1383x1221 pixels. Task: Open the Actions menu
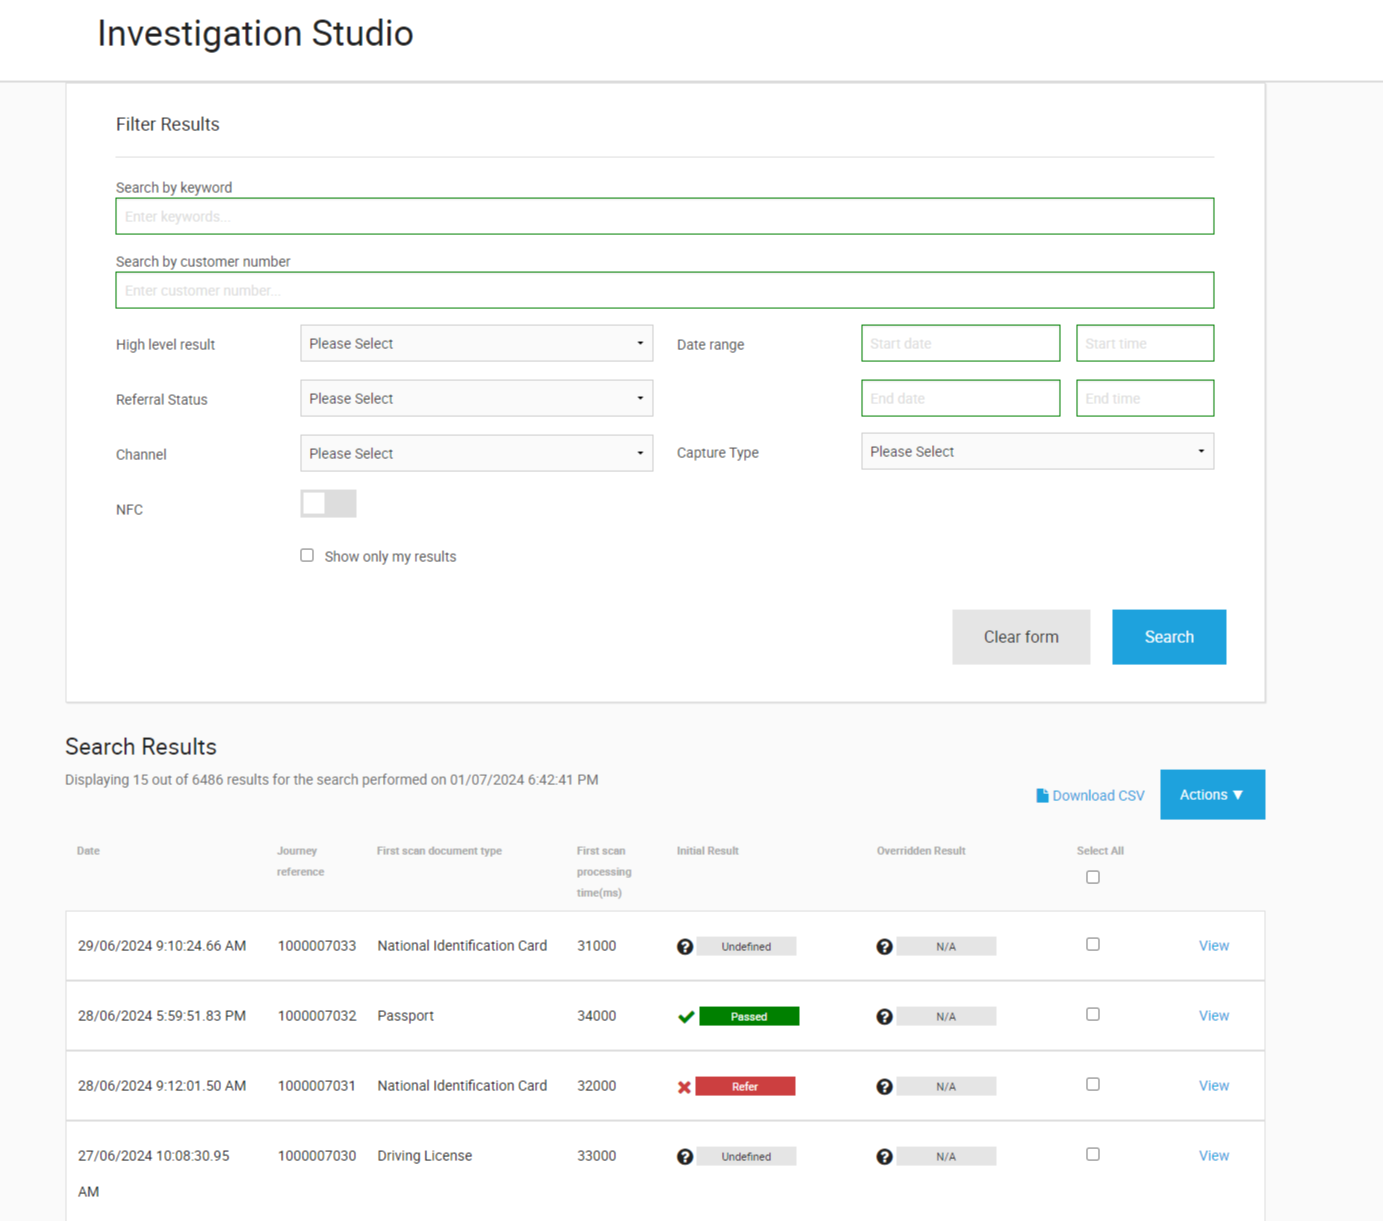click(x=1212, y=795)
